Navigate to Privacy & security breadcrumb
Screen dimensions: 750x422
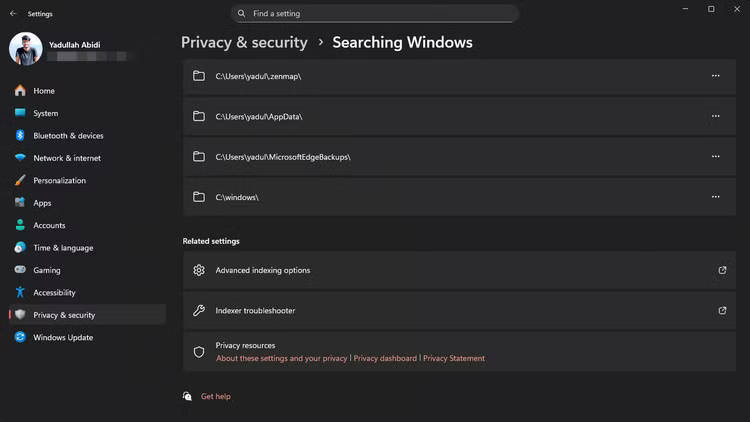click(244, 43)
